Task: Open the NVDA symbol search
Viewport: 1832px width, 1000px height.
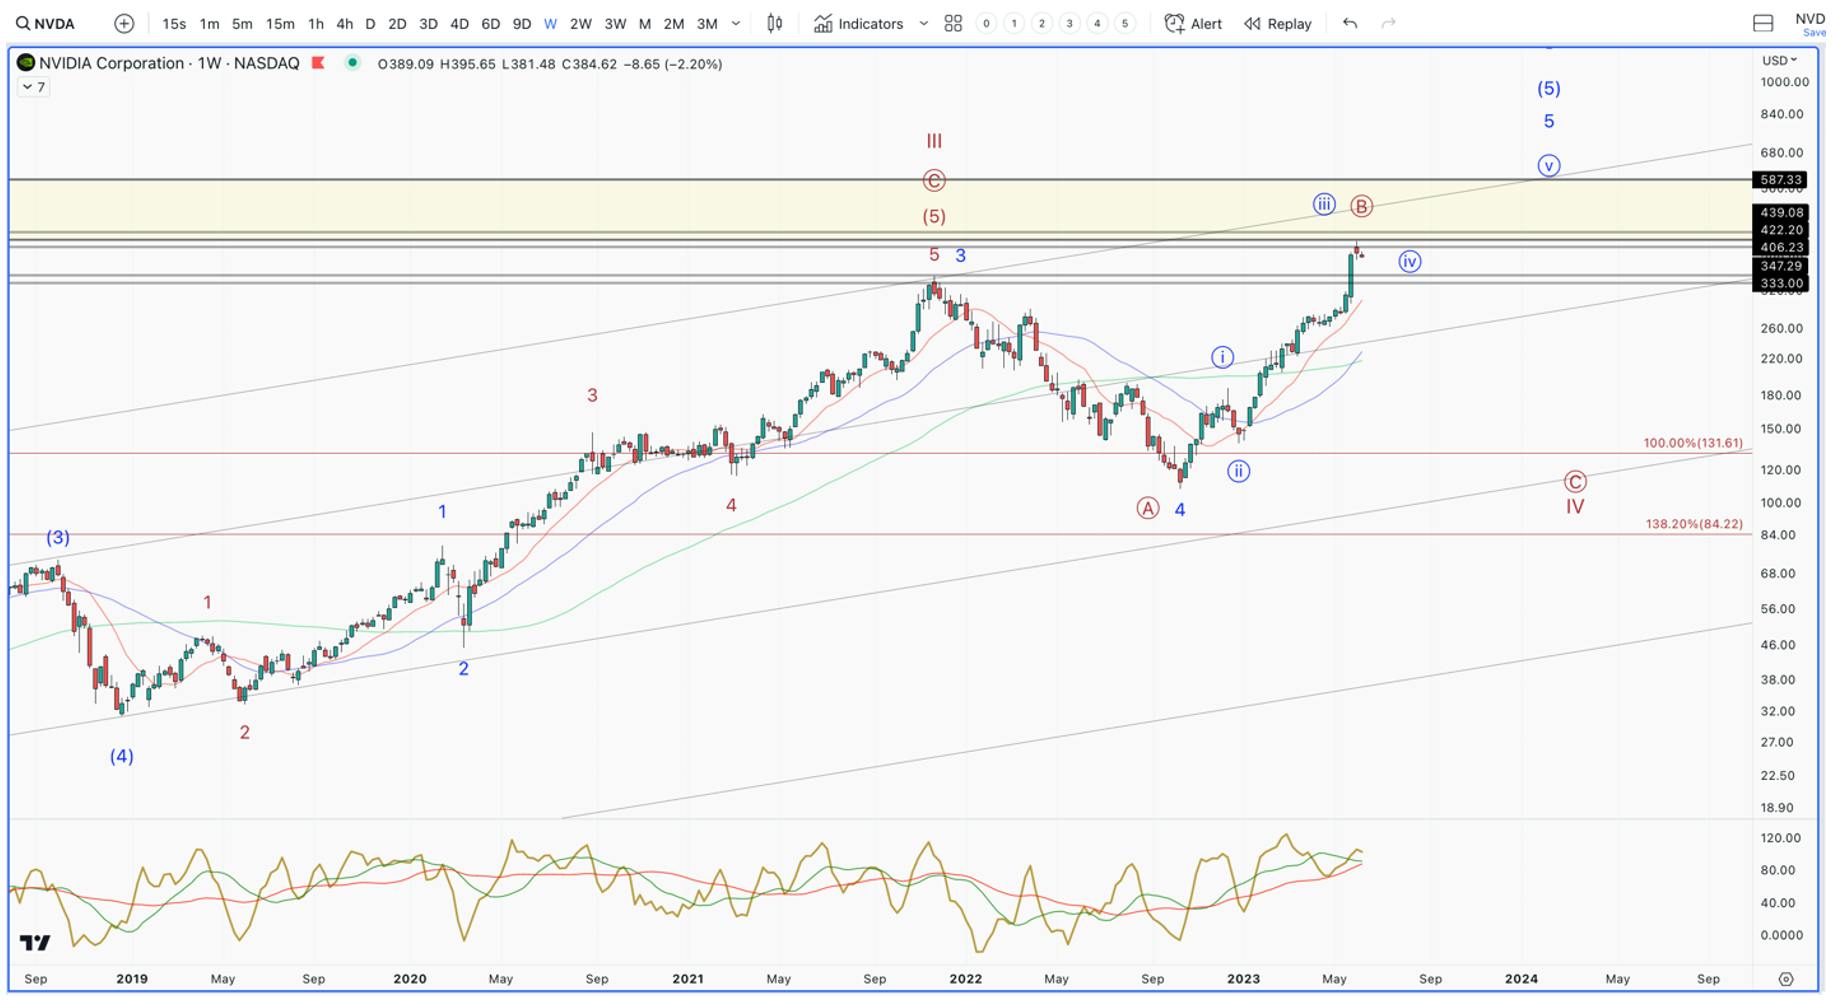Action: pyautogui.click(x=45, y=24)
